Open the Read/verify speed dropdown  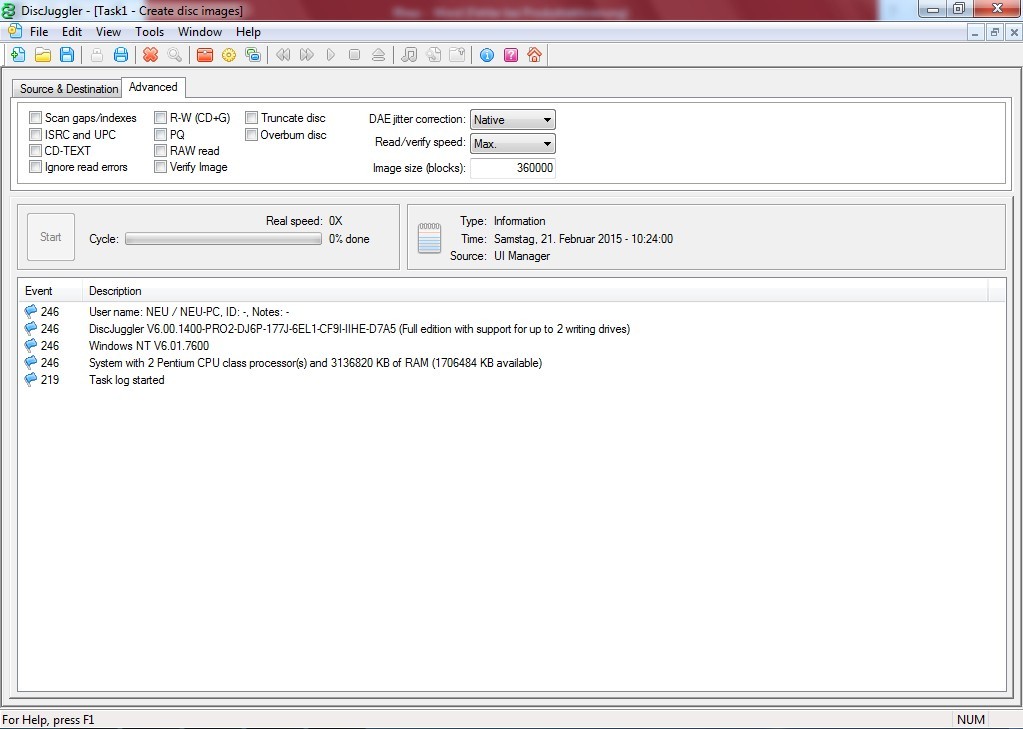pyautogui.click(x=513, y=144)
